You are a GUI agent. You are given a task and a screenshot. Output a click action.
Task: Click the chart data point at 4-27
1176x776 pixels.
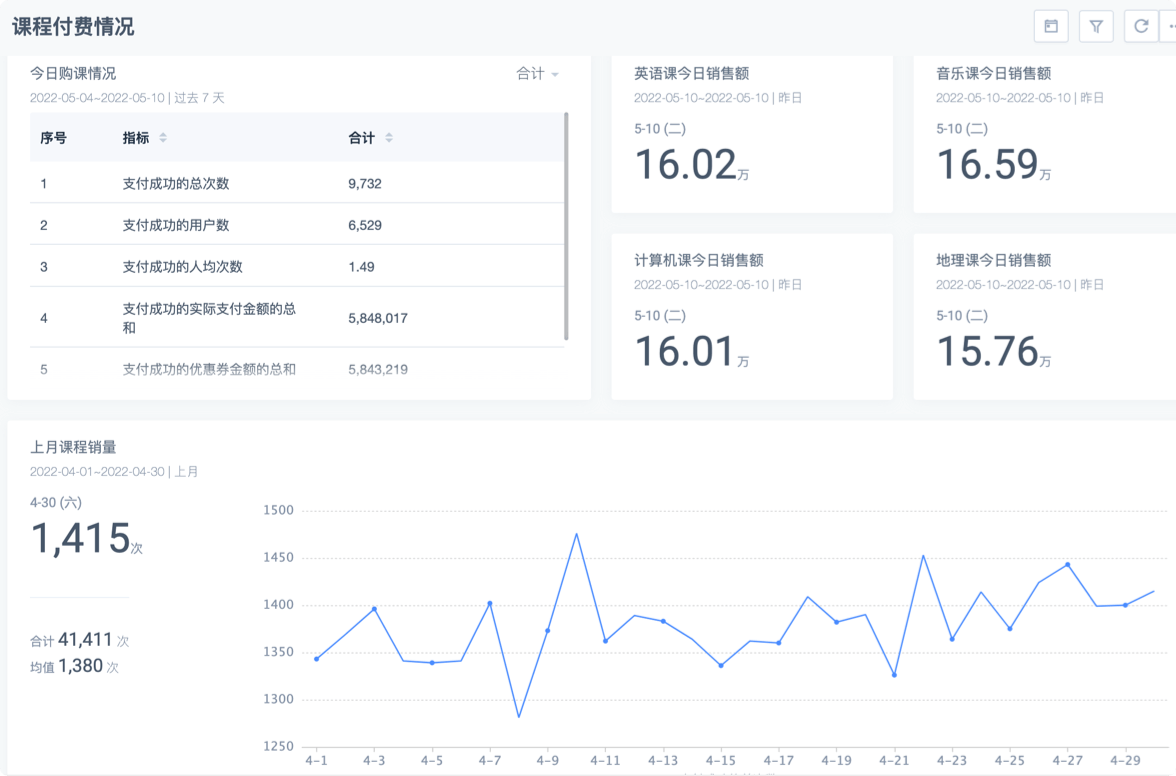coord(1067,565)
